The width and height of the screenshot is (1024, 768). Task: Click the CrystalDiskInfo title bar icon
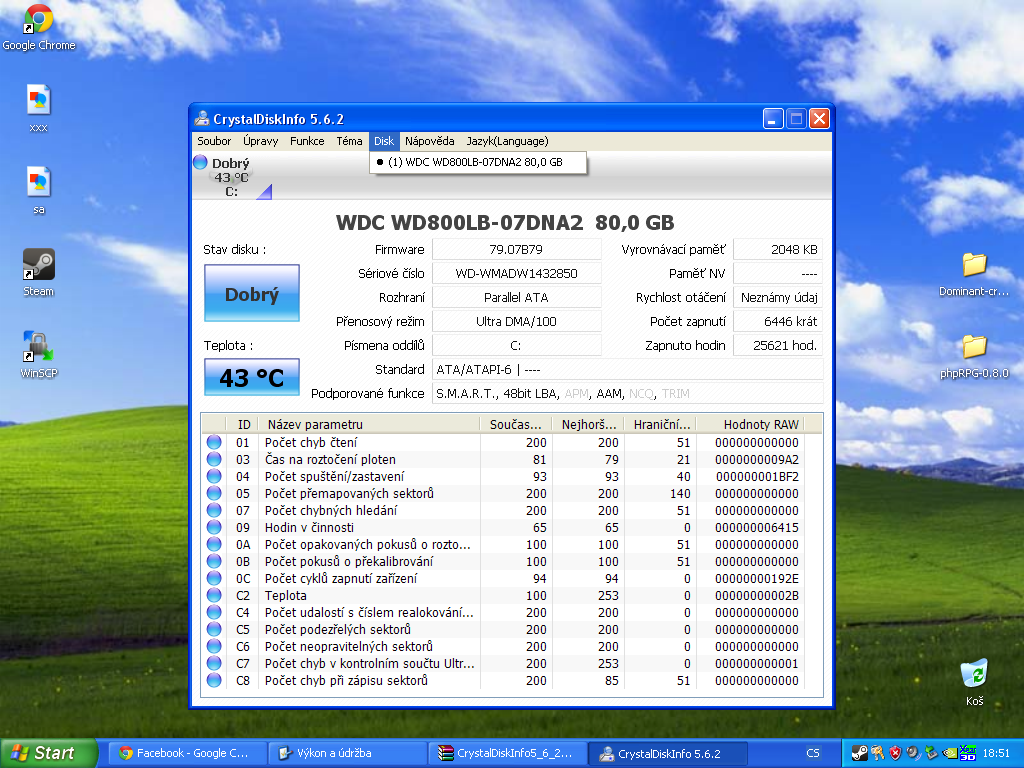202,119
